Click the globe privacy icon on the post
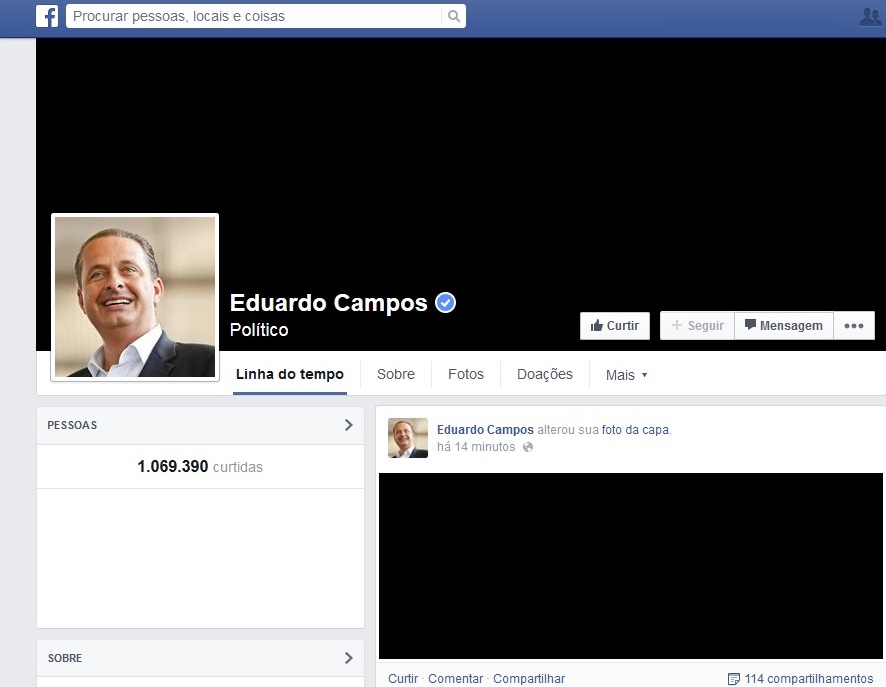 (x=528, y=448)
